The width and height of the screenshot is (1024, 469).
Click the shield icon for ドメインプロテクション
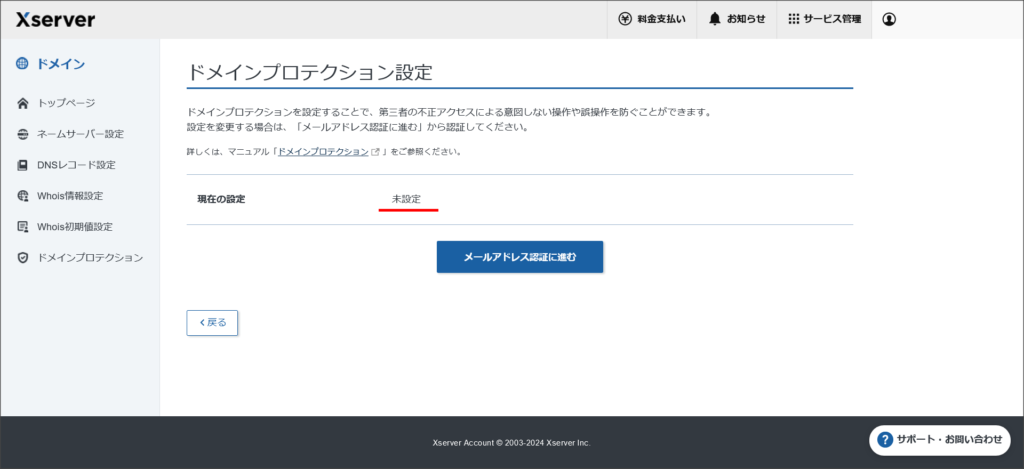click(x=23, y=258)
